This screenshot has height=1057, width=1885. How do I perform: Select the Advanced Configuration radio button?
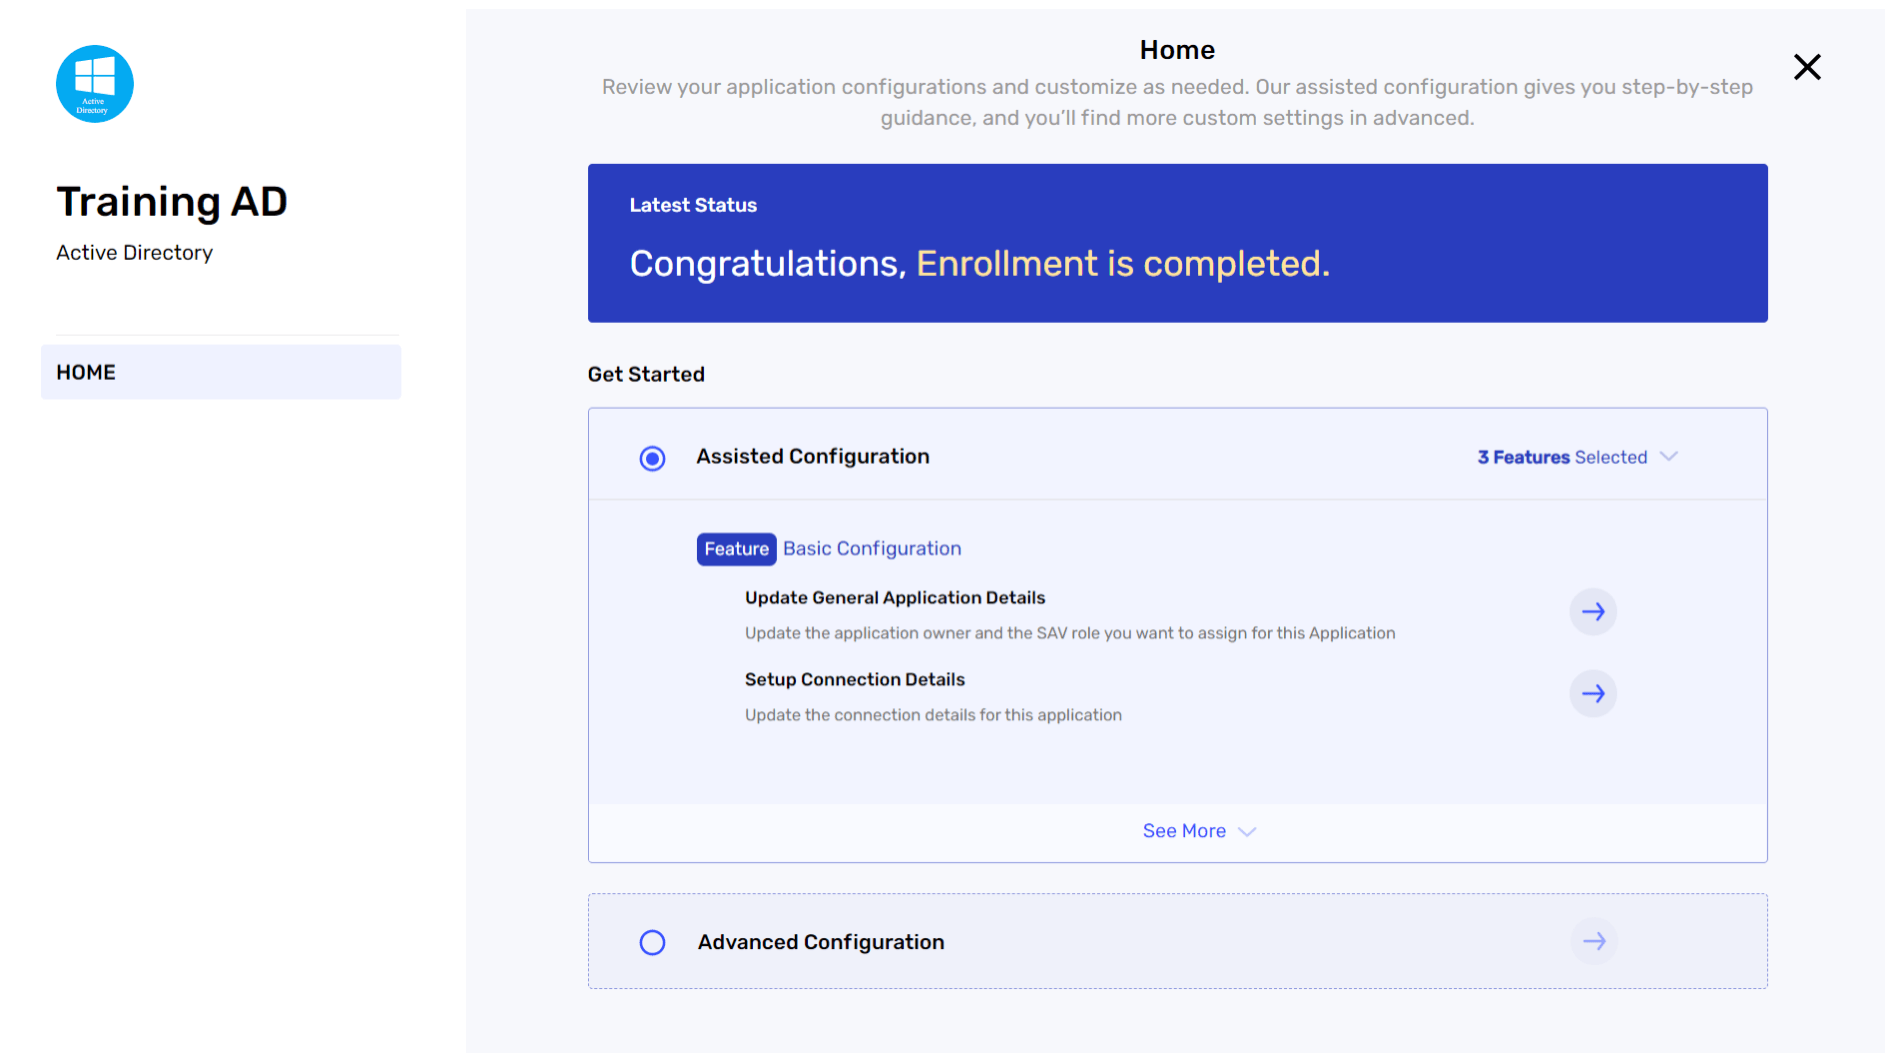coord(652,943)
